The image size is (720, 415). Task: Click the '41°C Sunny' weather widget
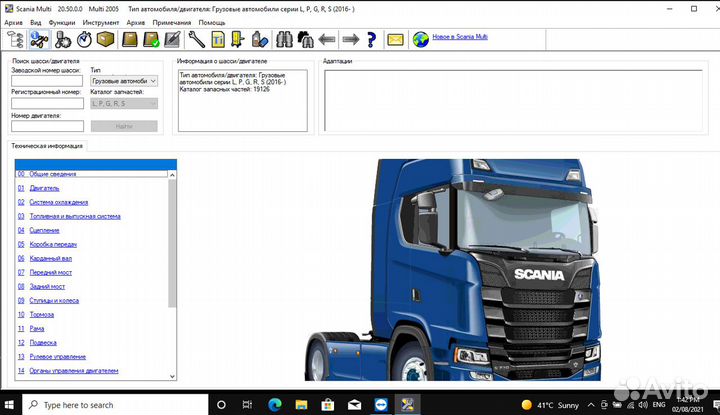click(x=550, y=405)
